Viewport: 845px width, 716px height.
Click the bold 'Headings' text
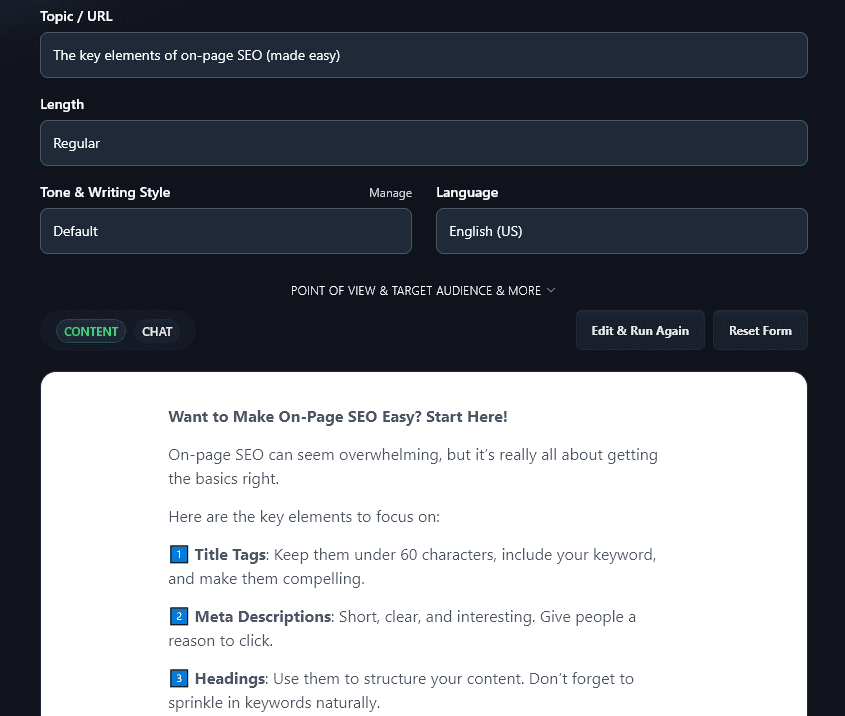coord(230,679)
